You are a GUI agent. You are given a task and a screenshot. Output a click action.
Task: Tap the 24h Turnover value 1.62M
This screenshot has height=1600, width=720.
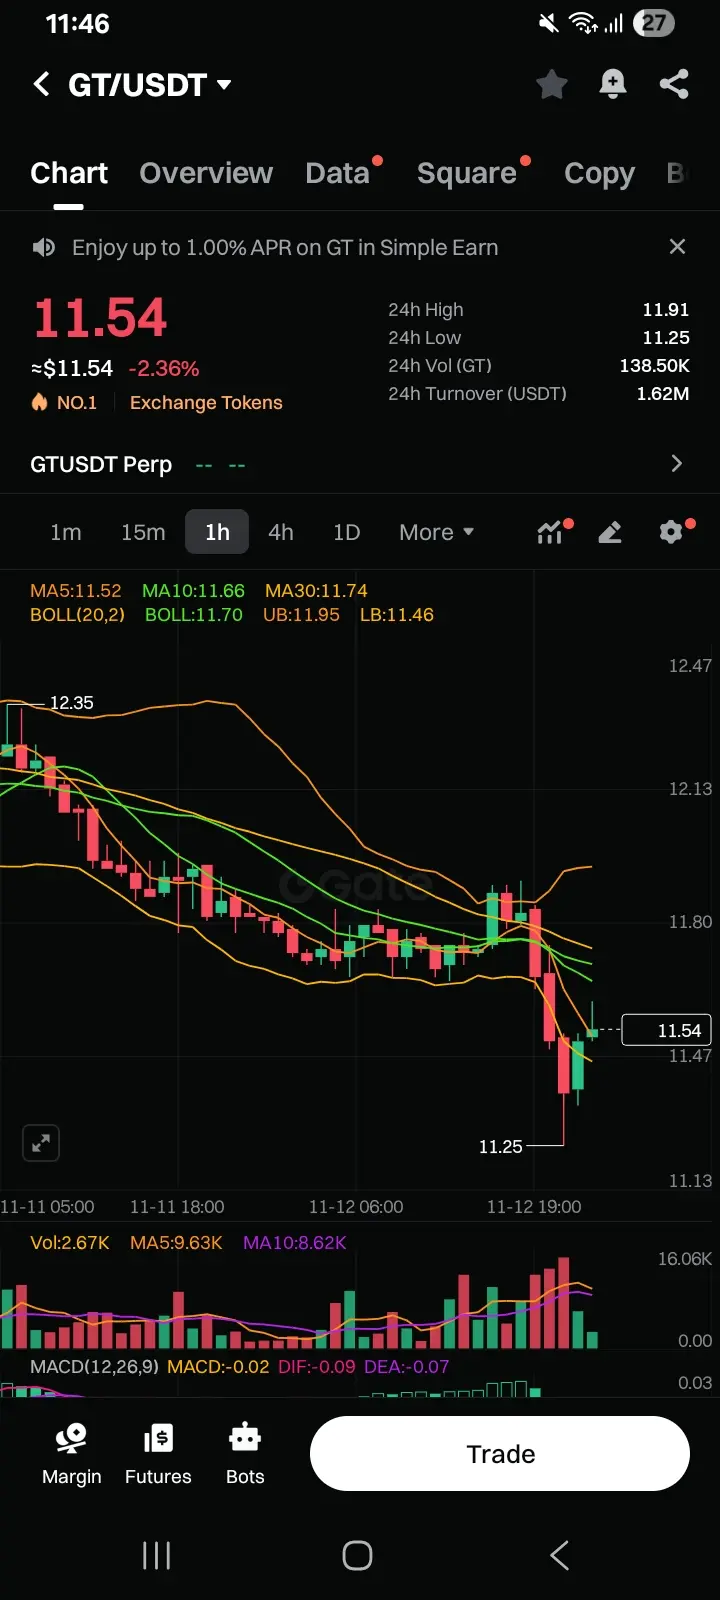pyautogui.click(x=663, y=394)
